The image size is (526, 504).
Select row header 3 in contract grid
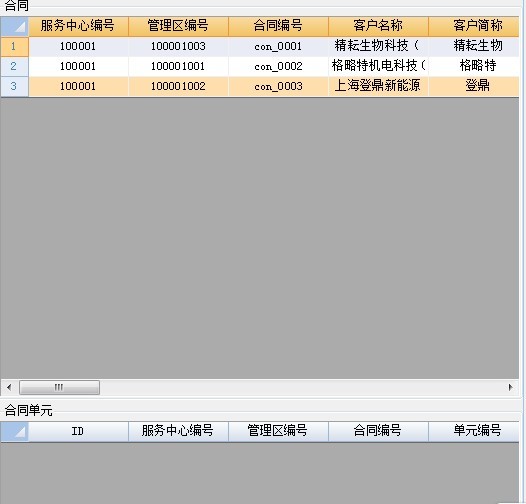point(14,86)
